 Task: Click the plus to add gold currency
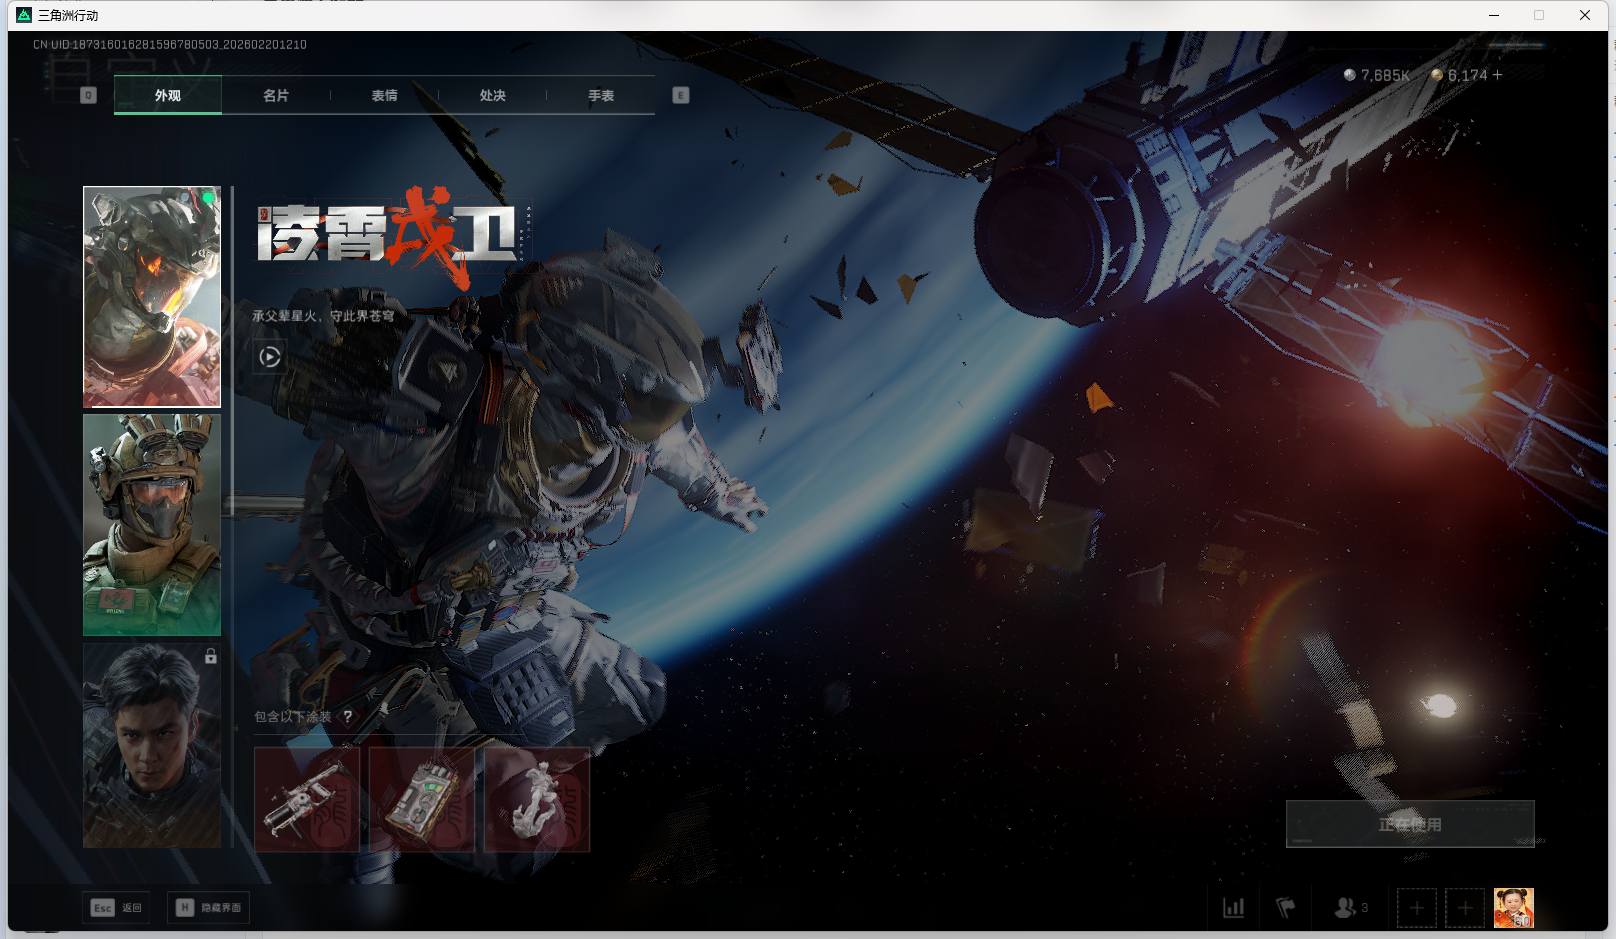click(1497, 75)
